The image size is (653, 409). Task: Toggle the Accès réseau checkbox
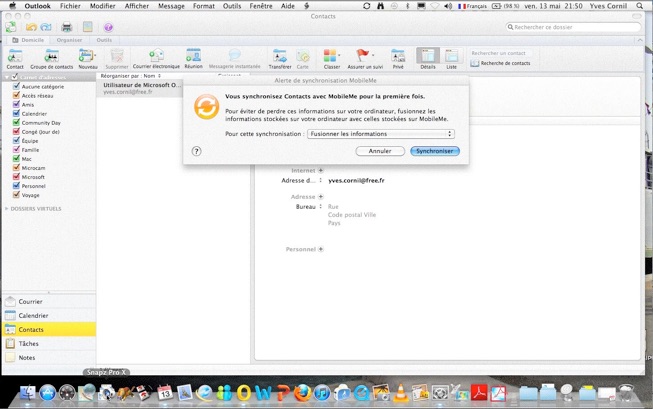(16, 95)
